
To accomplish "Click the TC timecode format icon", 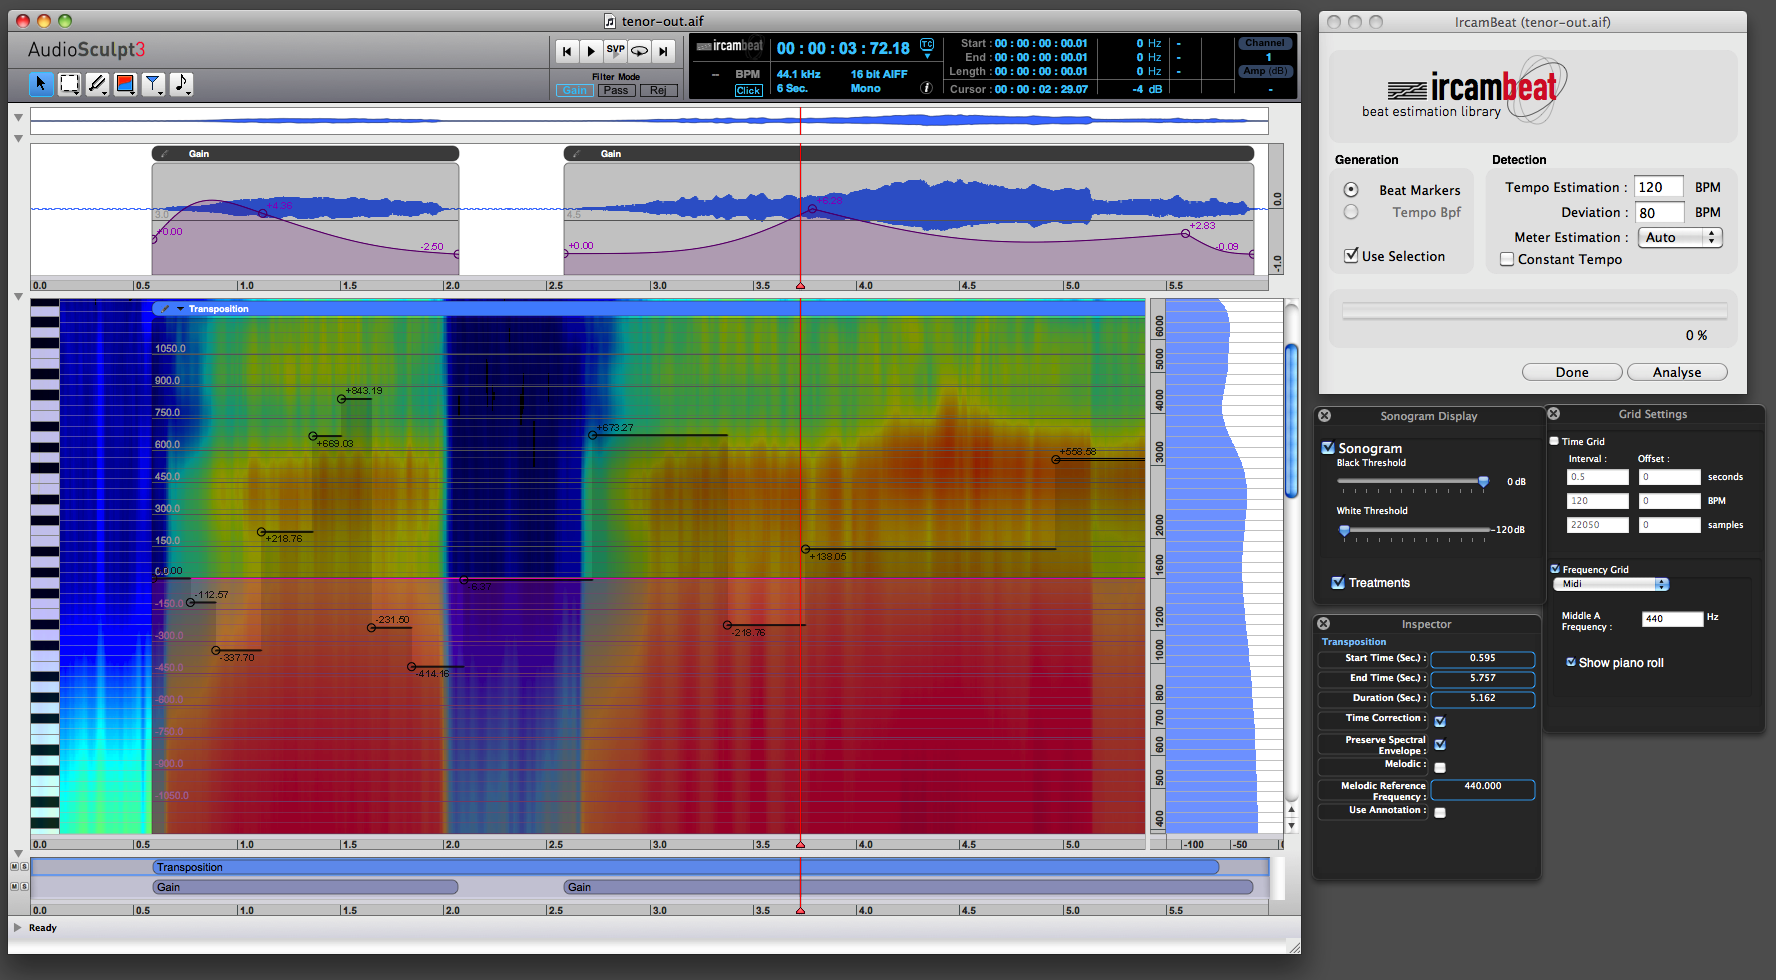I will [927, 44].
